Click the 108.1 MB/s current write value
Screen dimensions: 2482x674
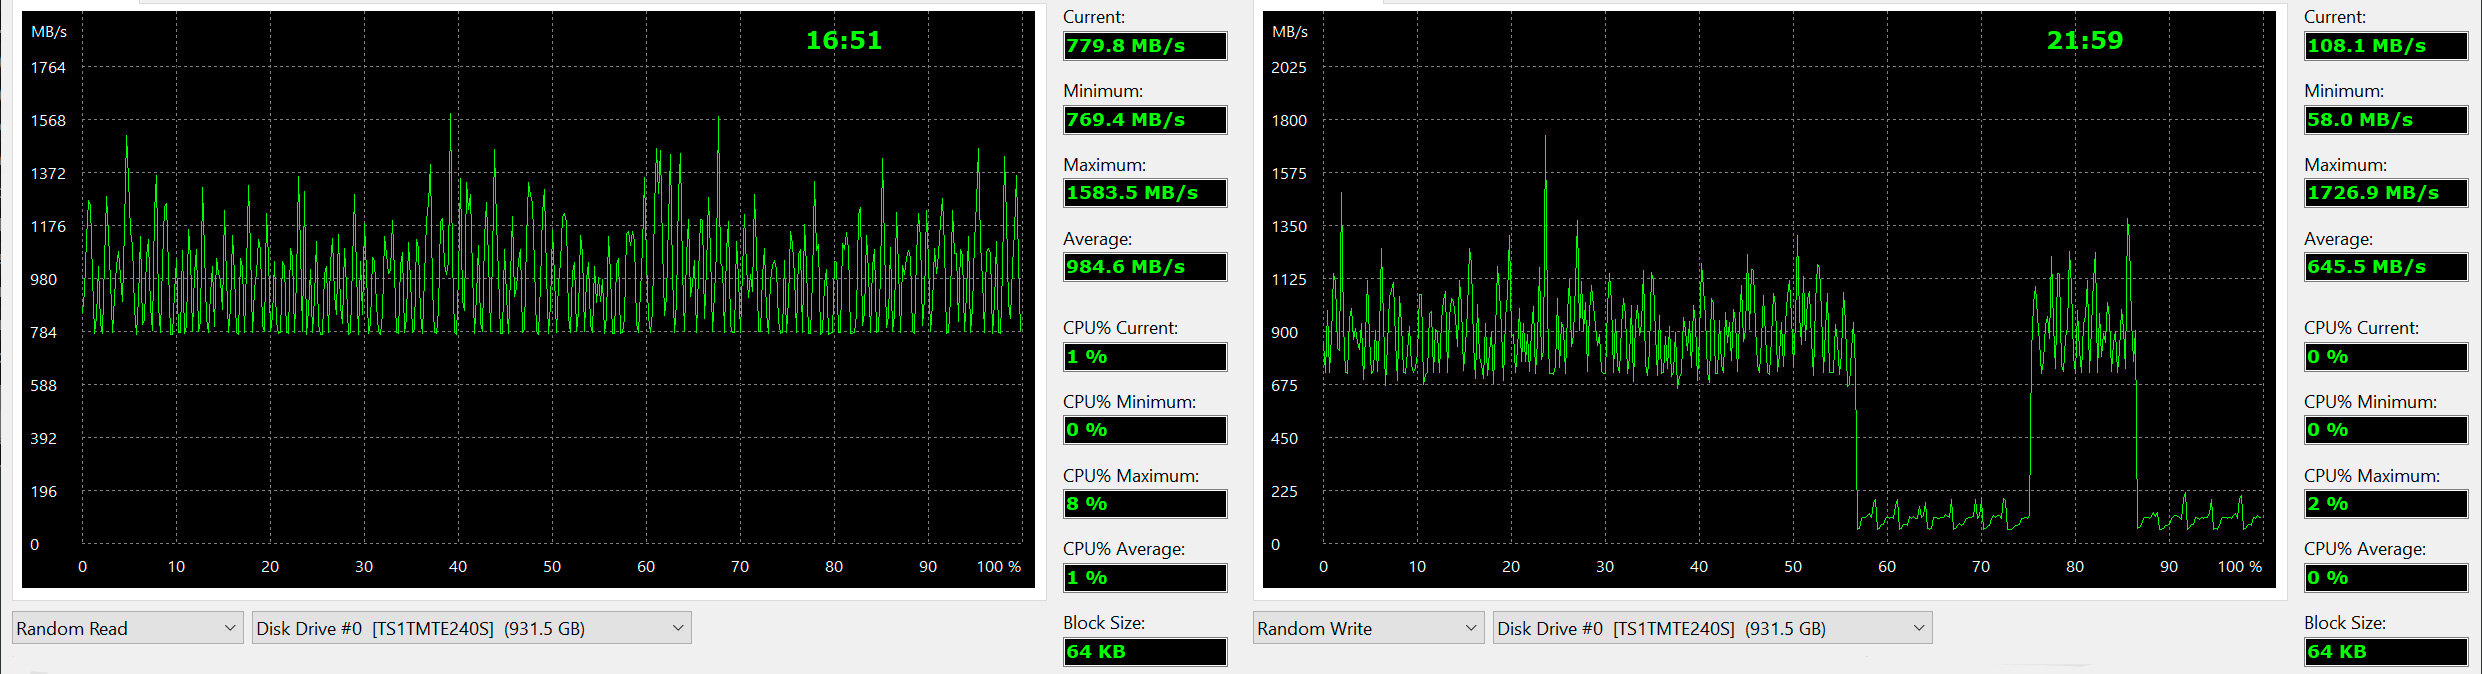[x=2386, y=46]
